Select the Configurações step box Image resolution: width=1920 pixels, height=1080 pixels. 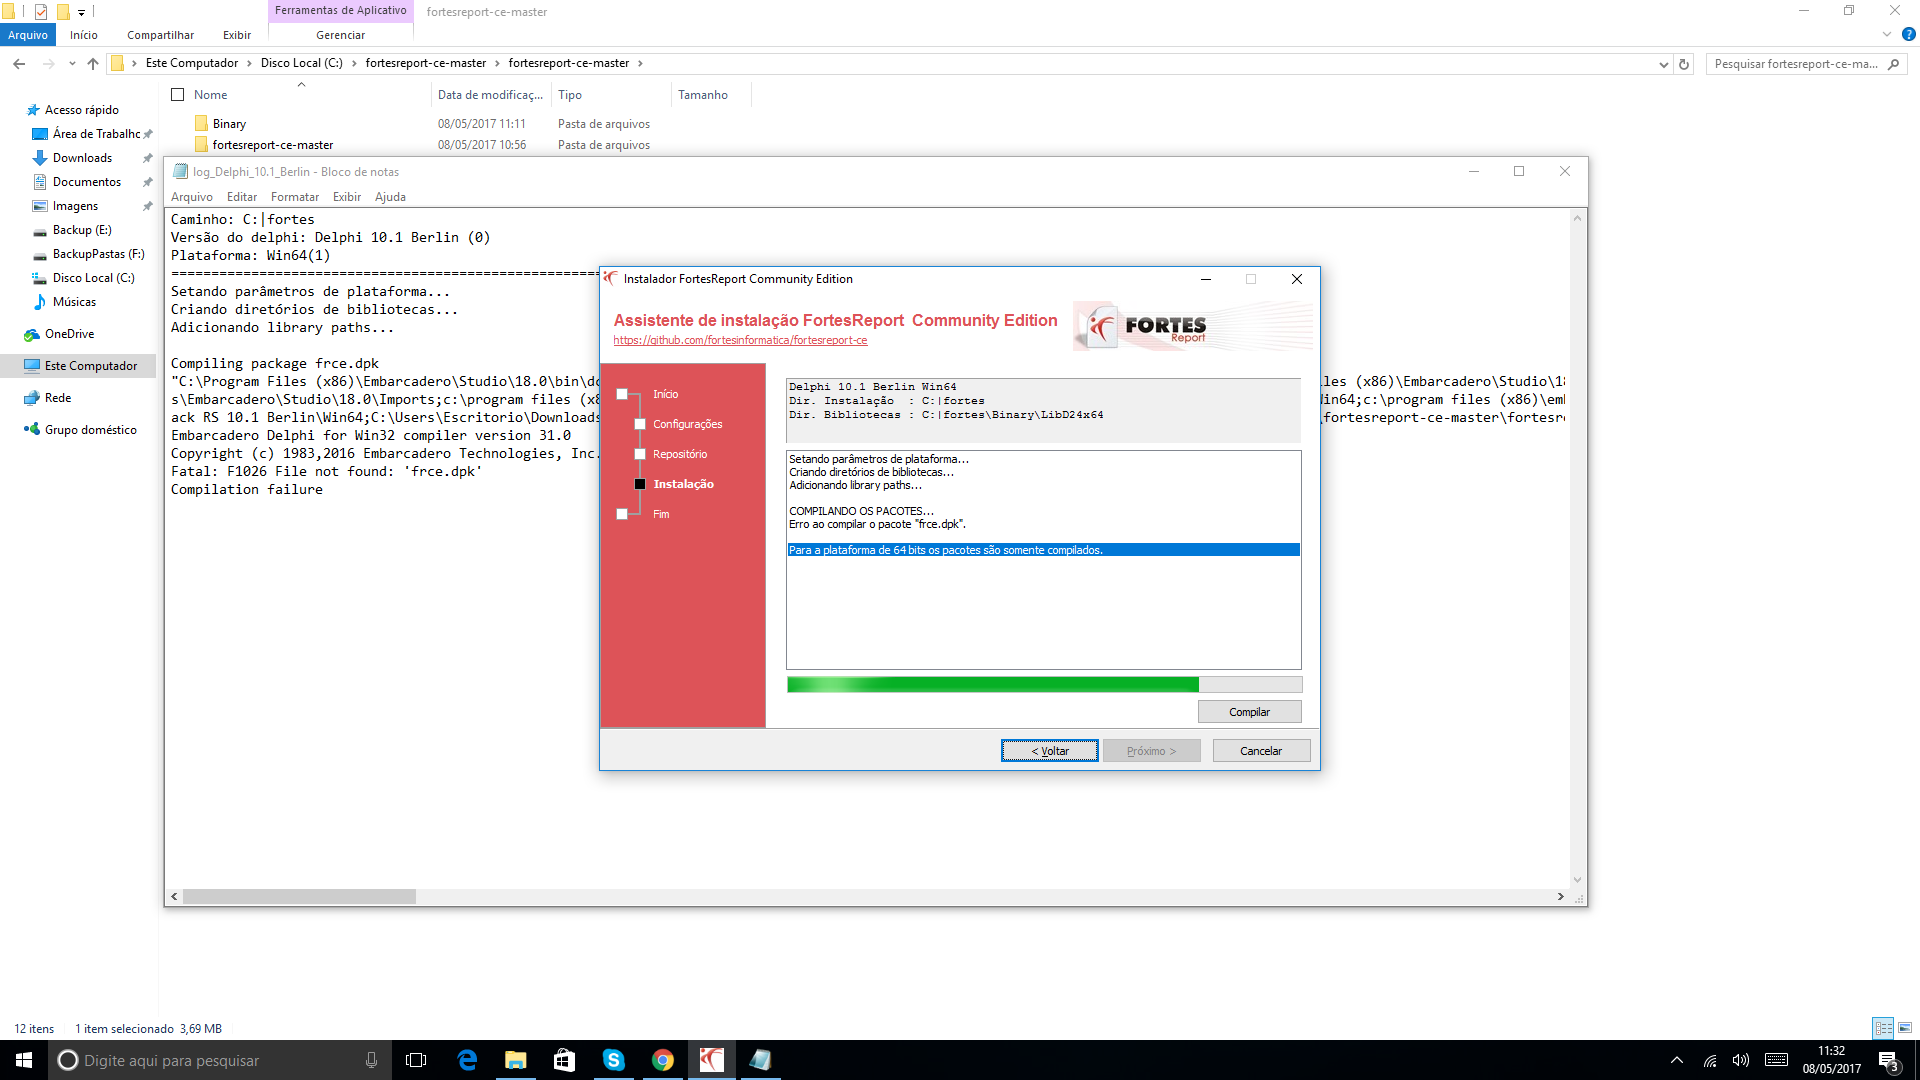[x=640, y=424]
